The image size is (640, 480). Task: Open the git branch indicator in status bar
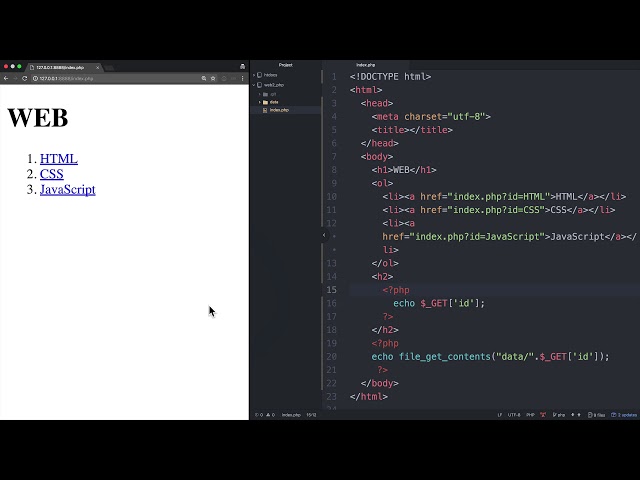559,415
